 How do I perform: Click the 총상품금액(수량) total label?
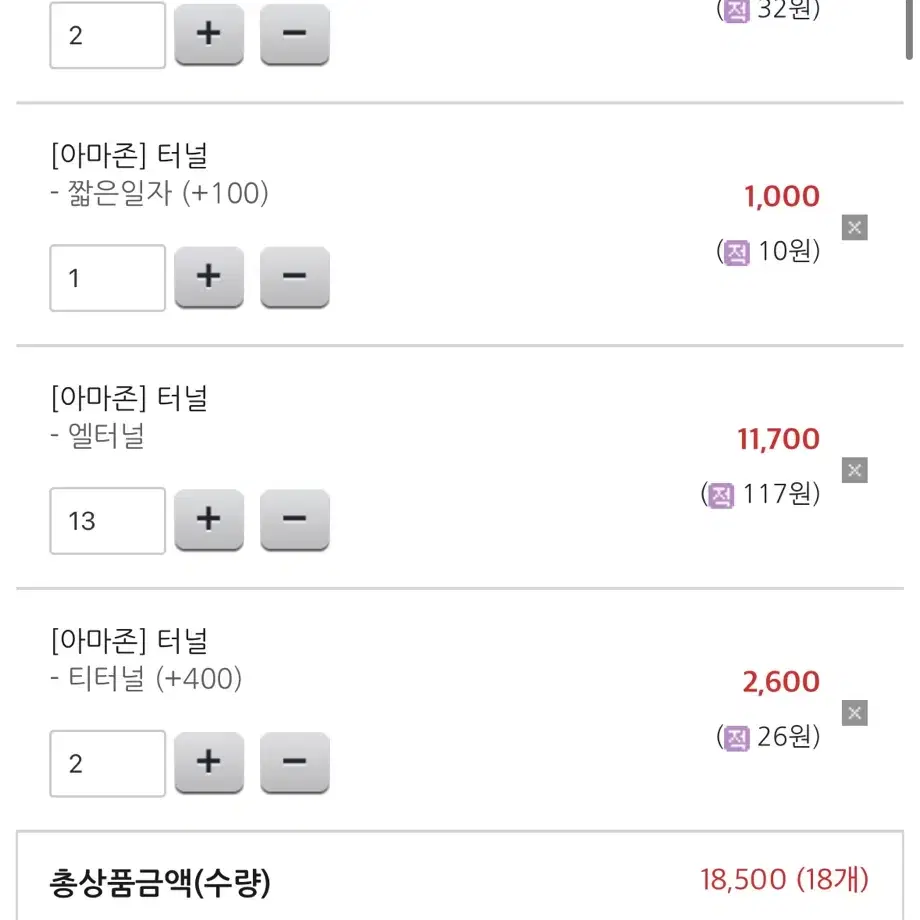point(160,882)
